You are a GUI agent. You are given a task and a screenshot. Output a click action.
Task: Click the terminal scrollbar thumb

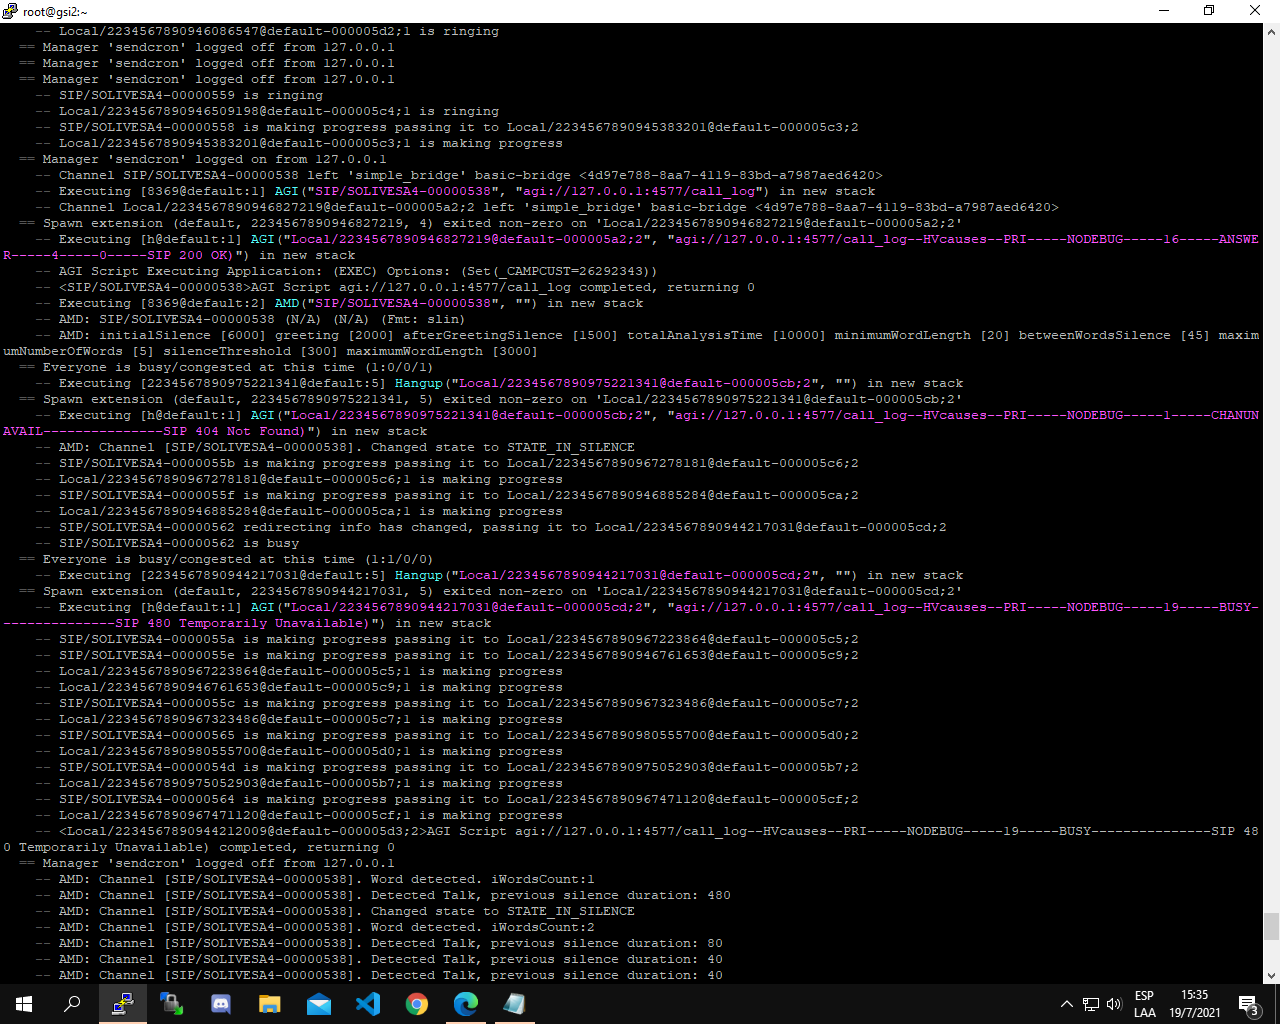tap(1271, 927)
